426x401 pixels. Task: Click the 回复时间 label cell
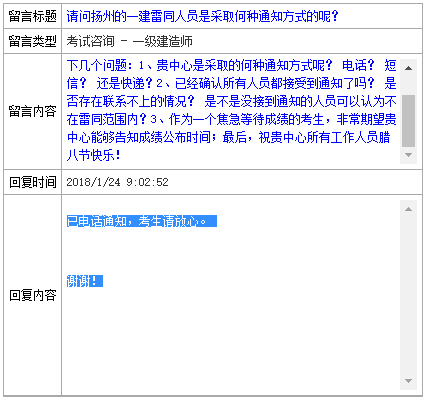(x=33, y=182)
